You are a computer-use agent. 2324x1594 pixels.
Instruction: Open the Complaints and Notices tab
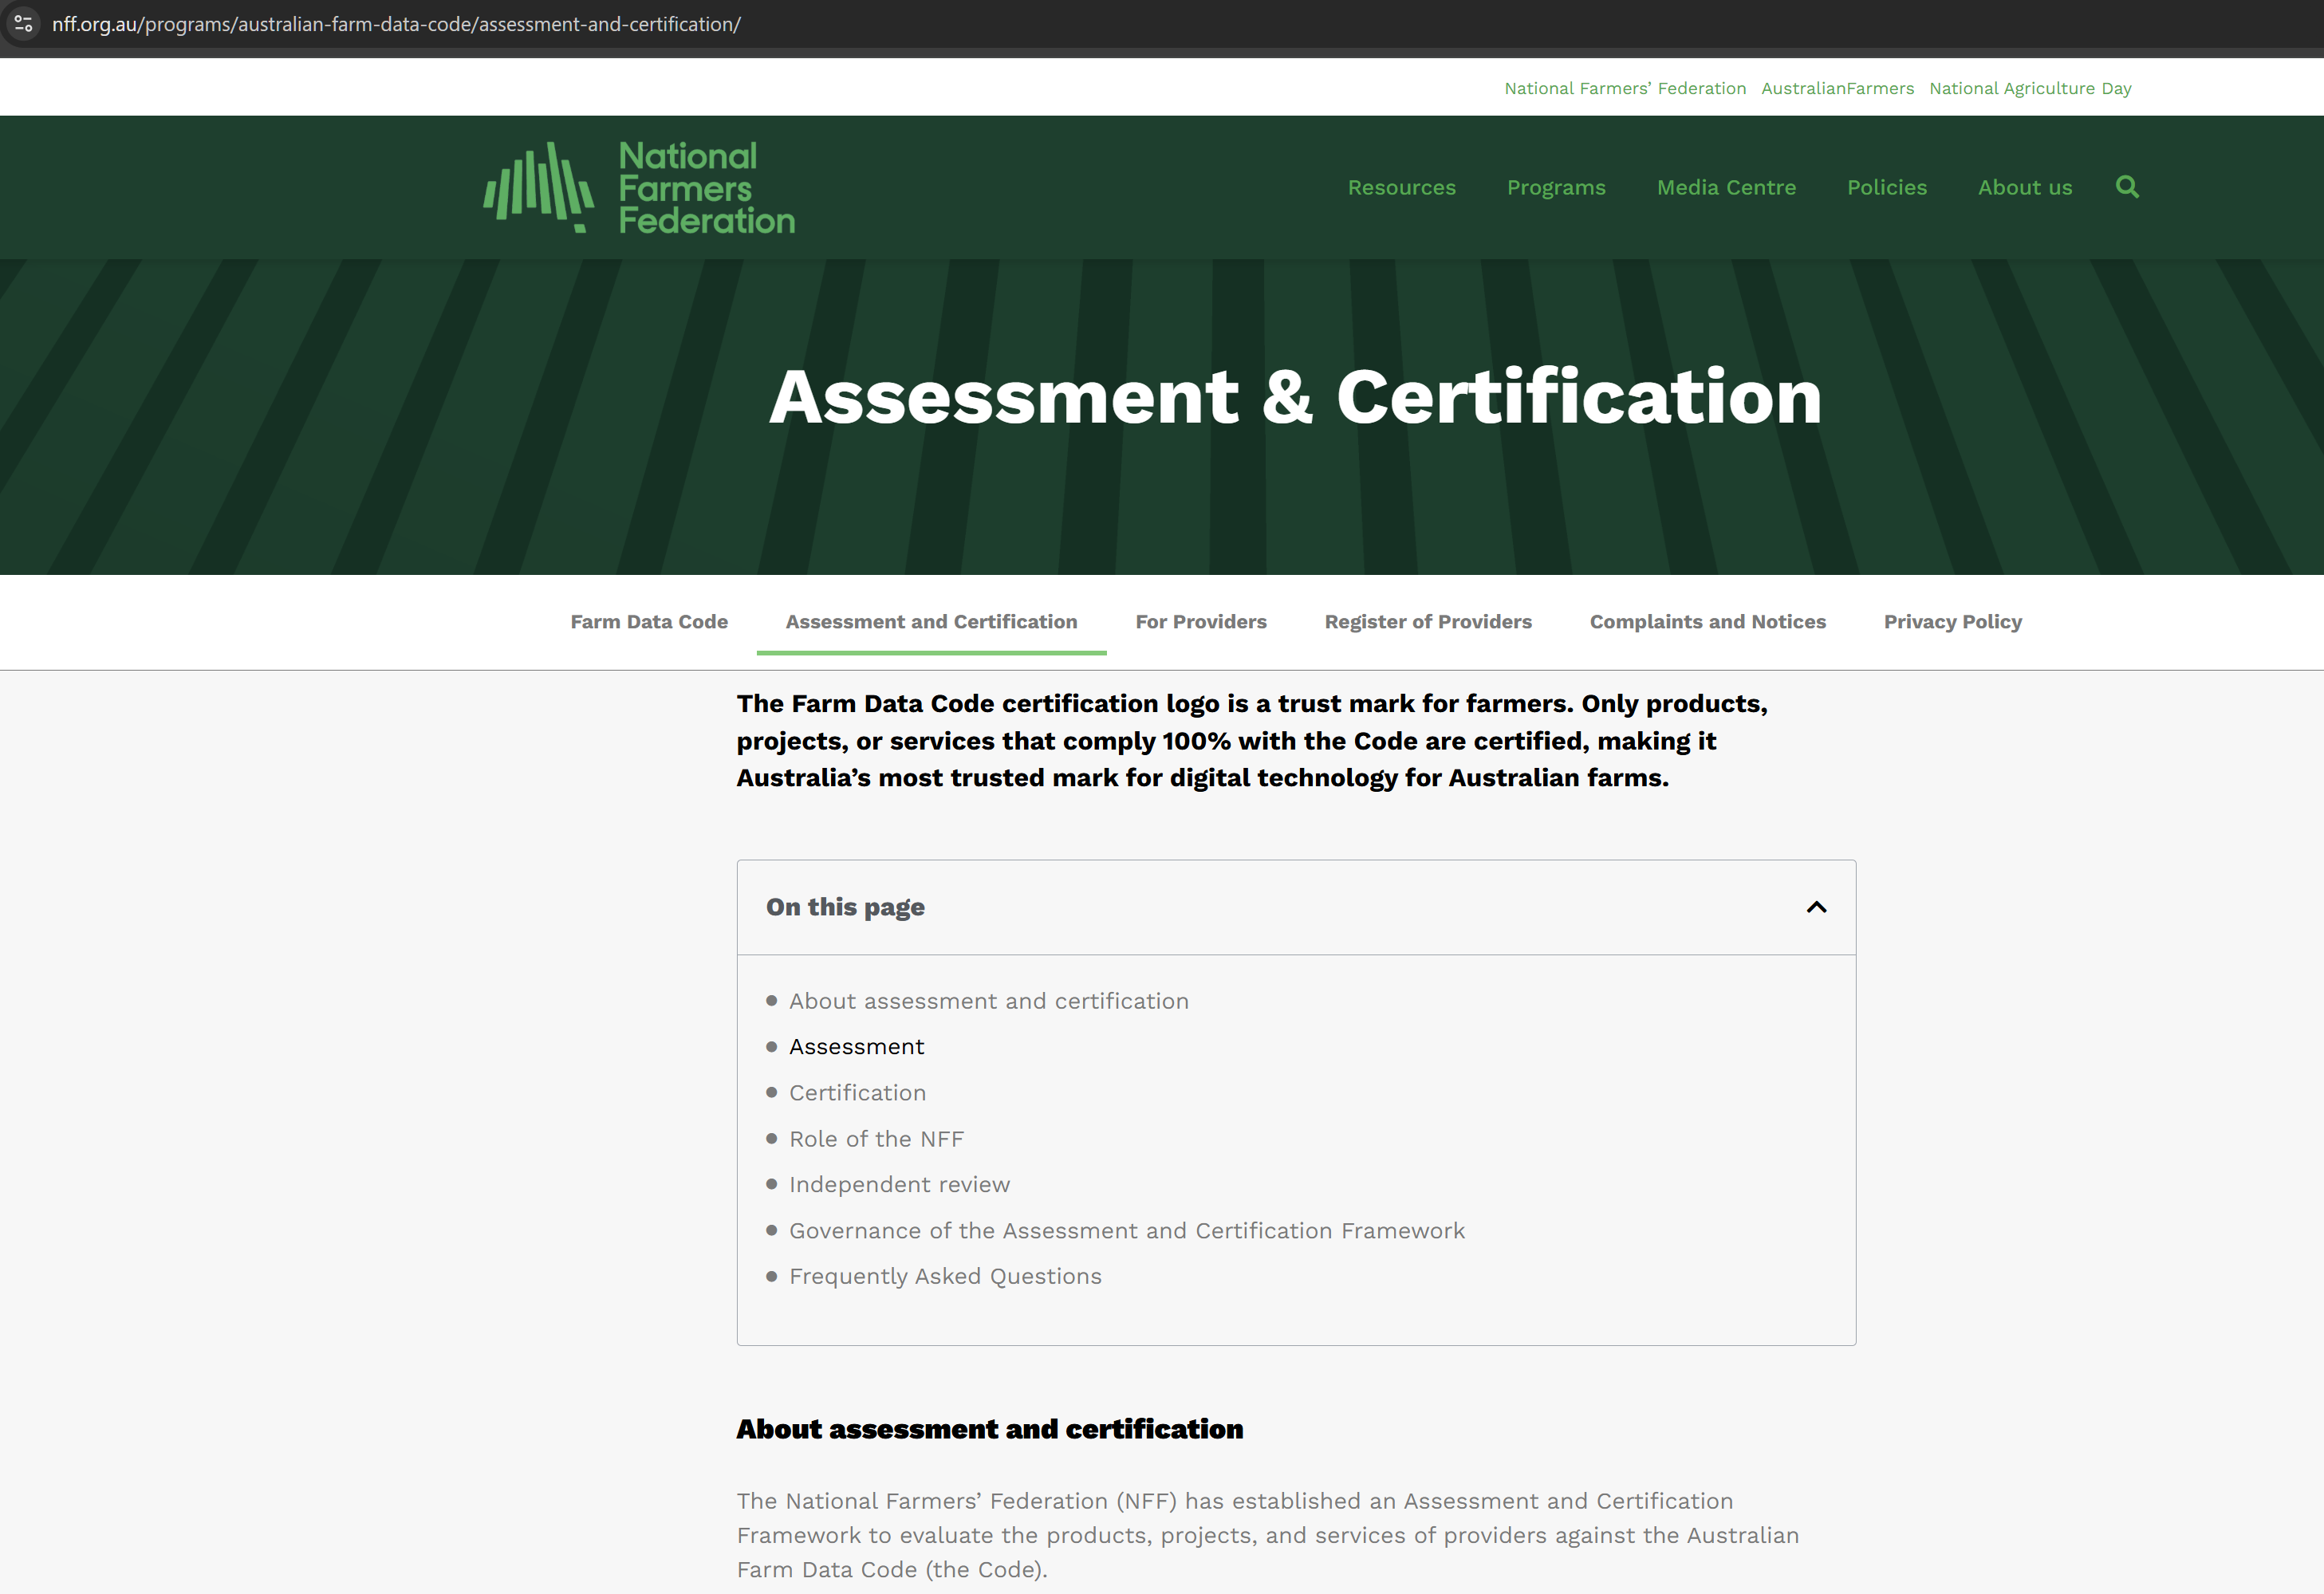click(1708, 621)
